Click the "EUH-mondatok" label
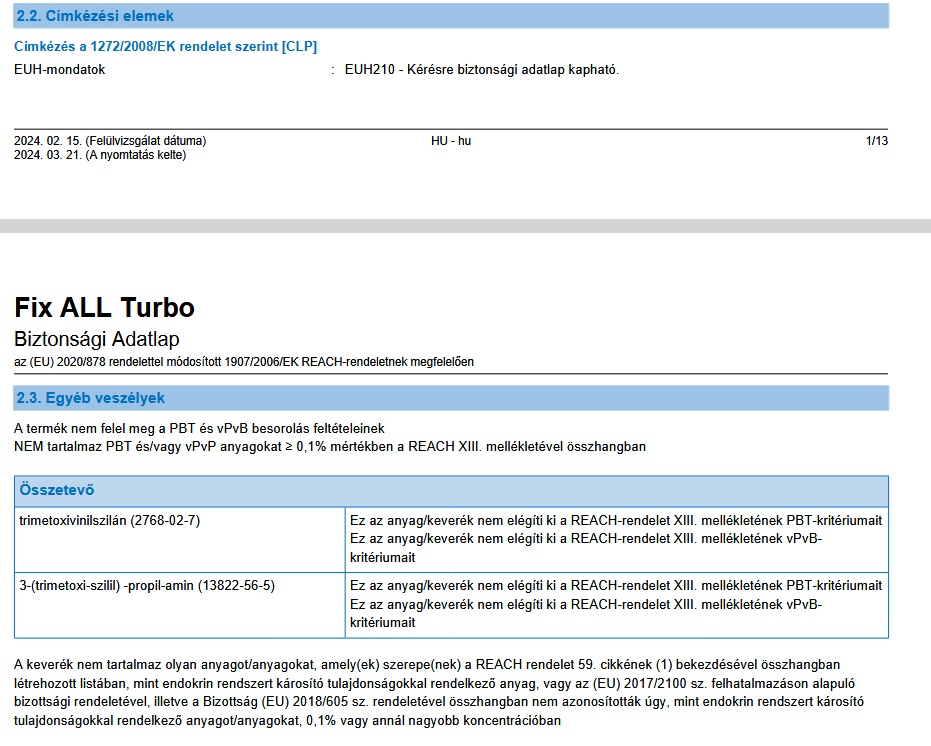Screen dimensions: 931x746 pos(60,70)
